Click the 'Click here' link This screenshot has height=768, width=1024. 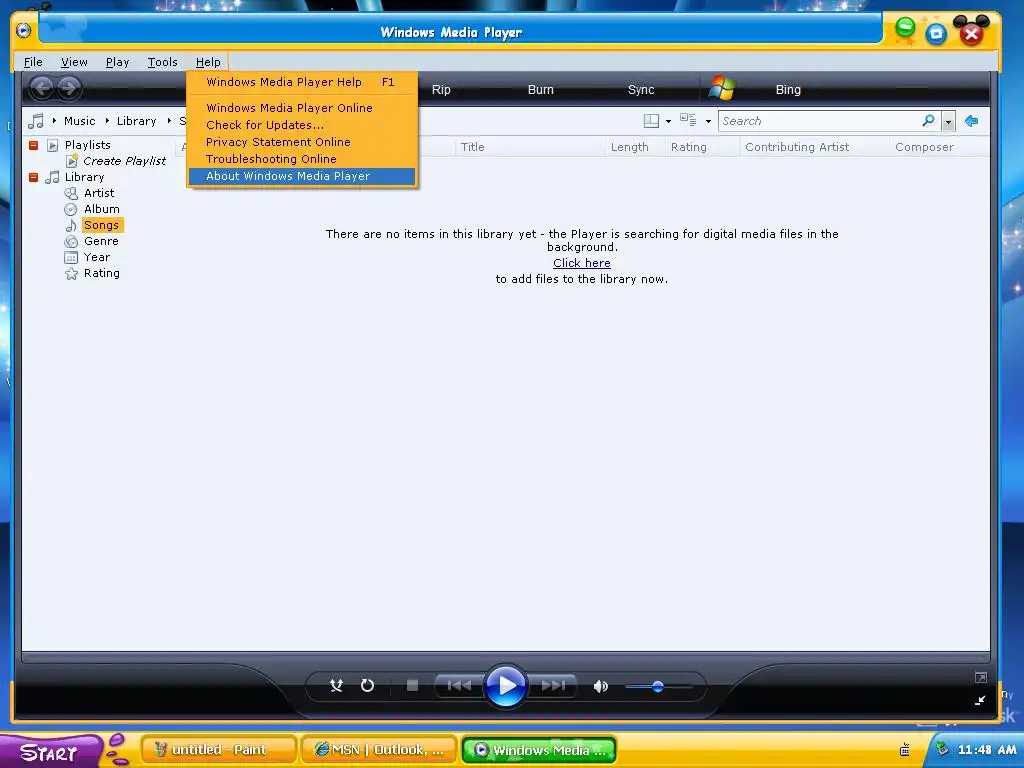[581, 263]
